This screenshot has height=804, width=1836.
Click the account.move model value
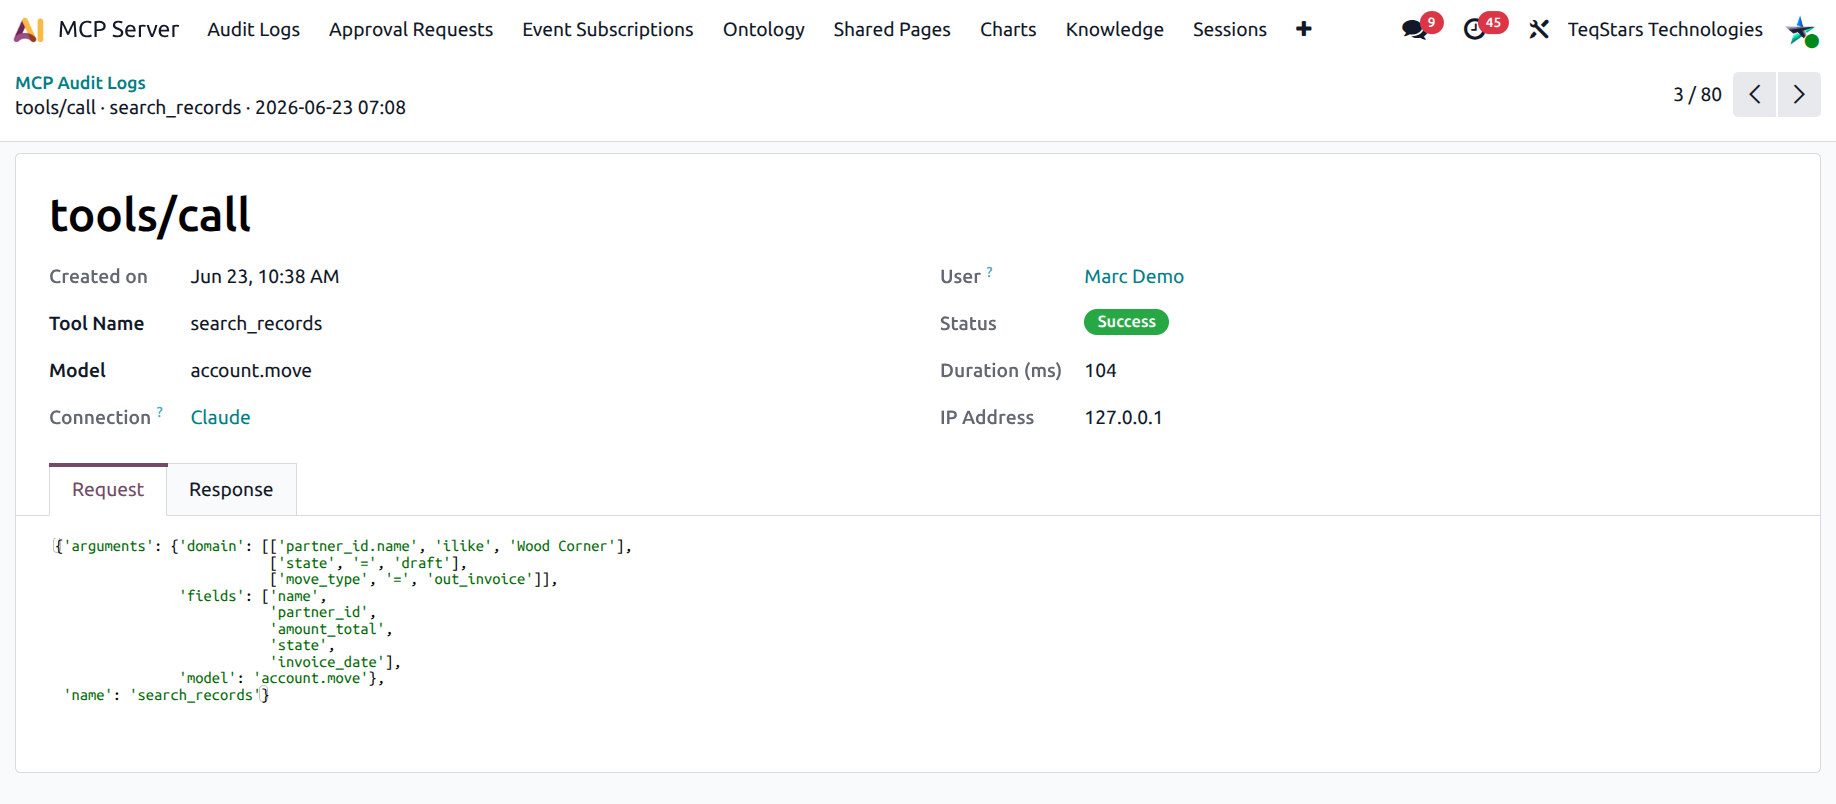coord(251,370)
